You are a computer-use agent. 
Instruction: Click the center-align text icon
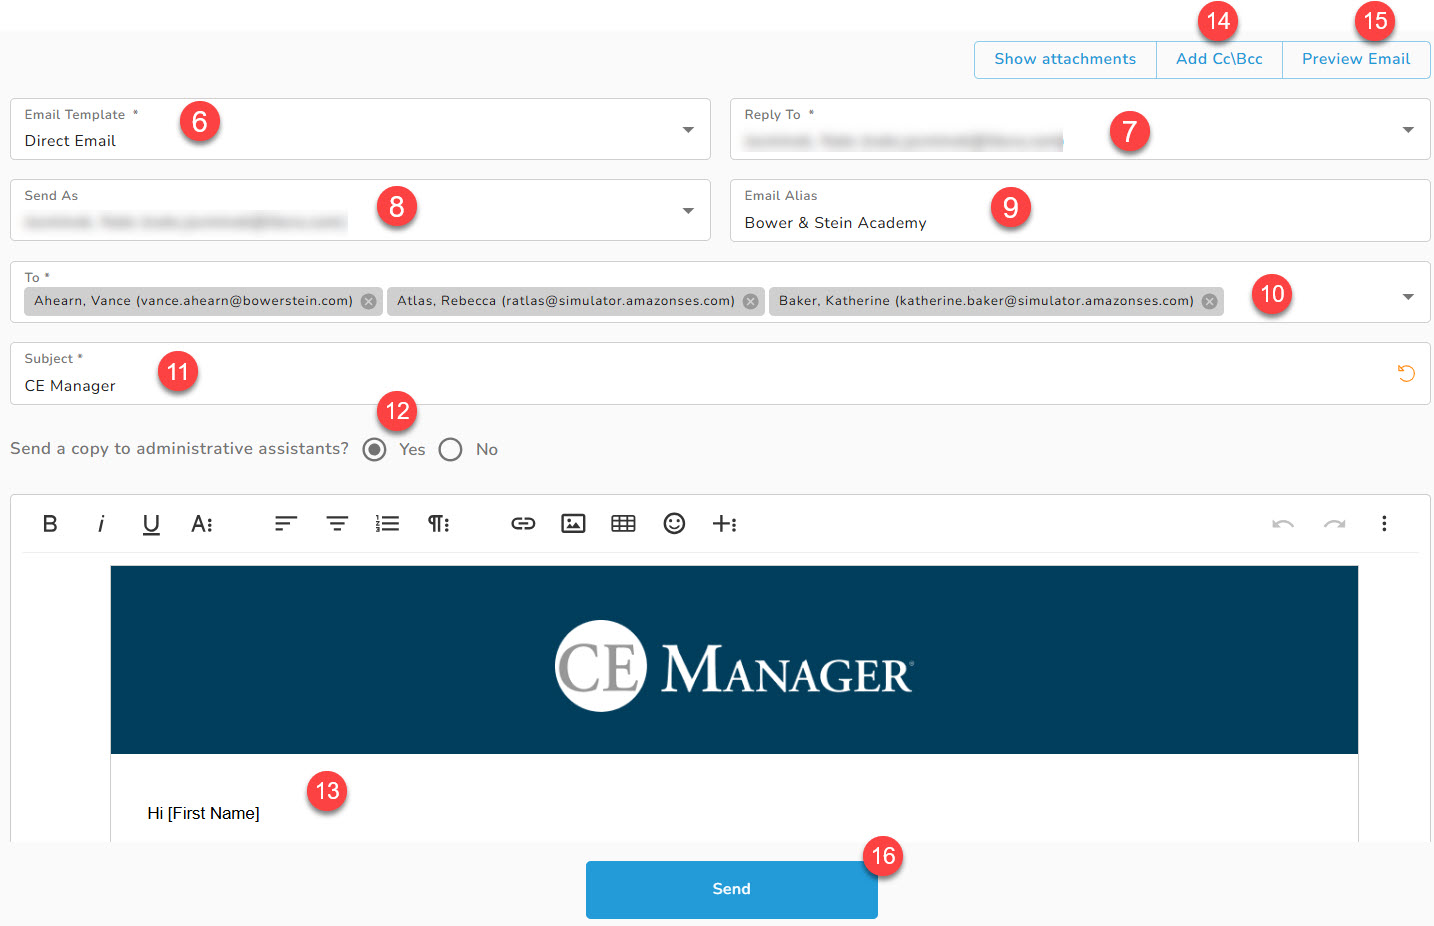(337, 523)
